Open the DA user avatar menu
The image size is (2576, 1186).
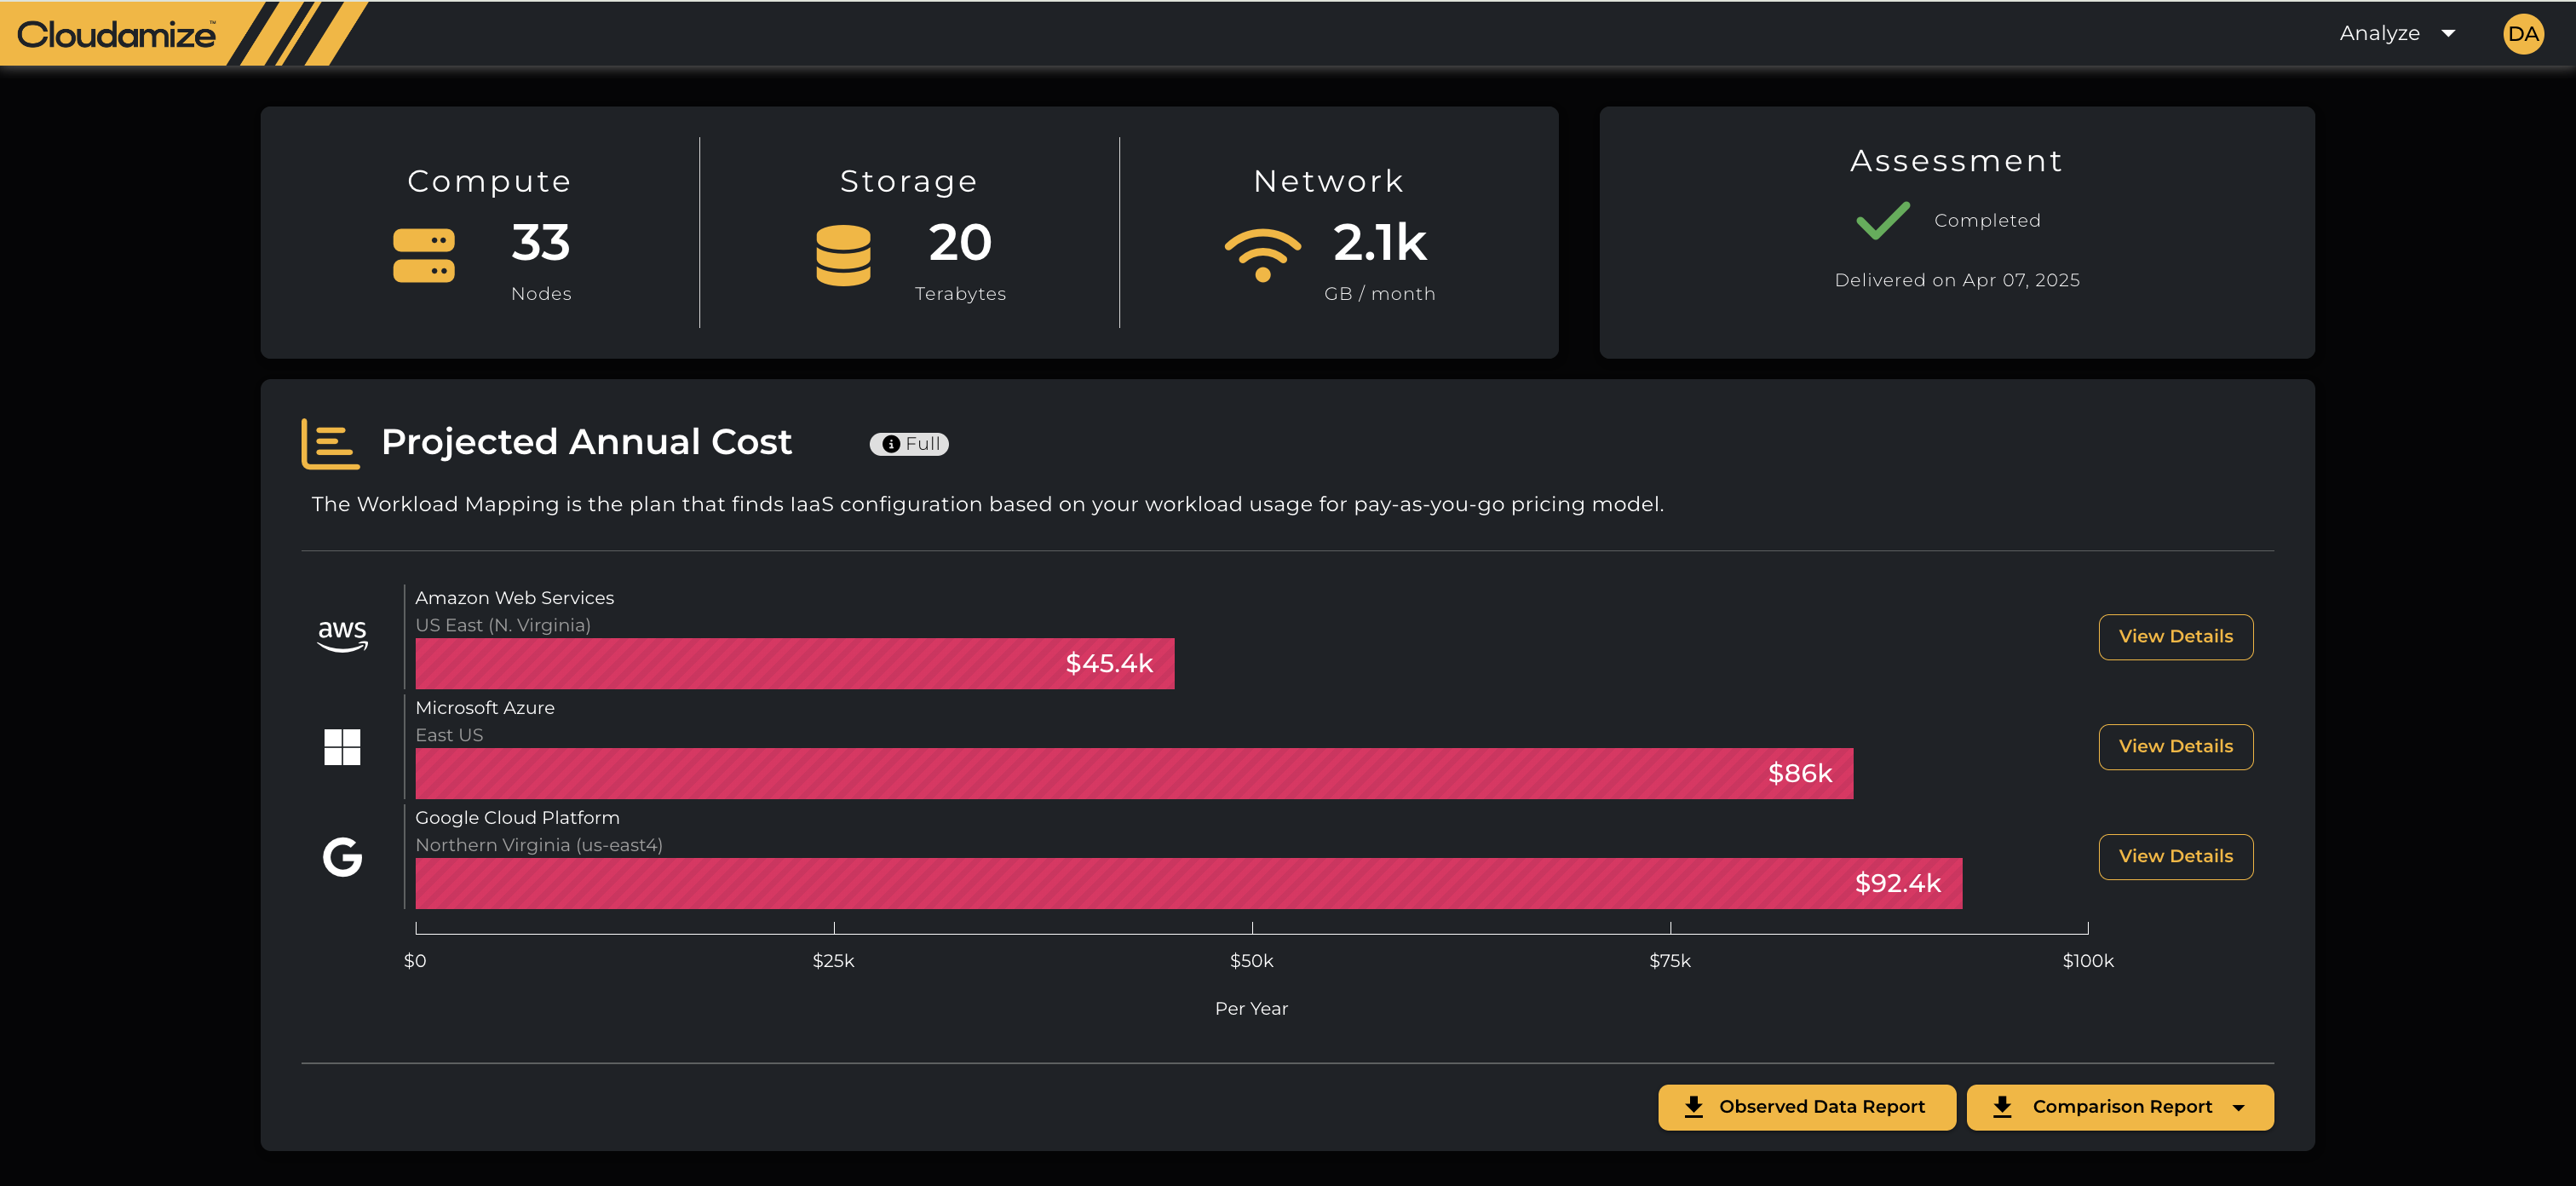pyautogui.click(x=2522, y=34)
